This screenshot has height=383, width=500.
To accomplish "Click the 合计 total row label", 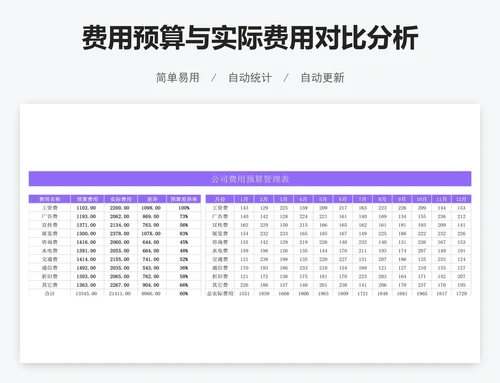I will point(50,294).
